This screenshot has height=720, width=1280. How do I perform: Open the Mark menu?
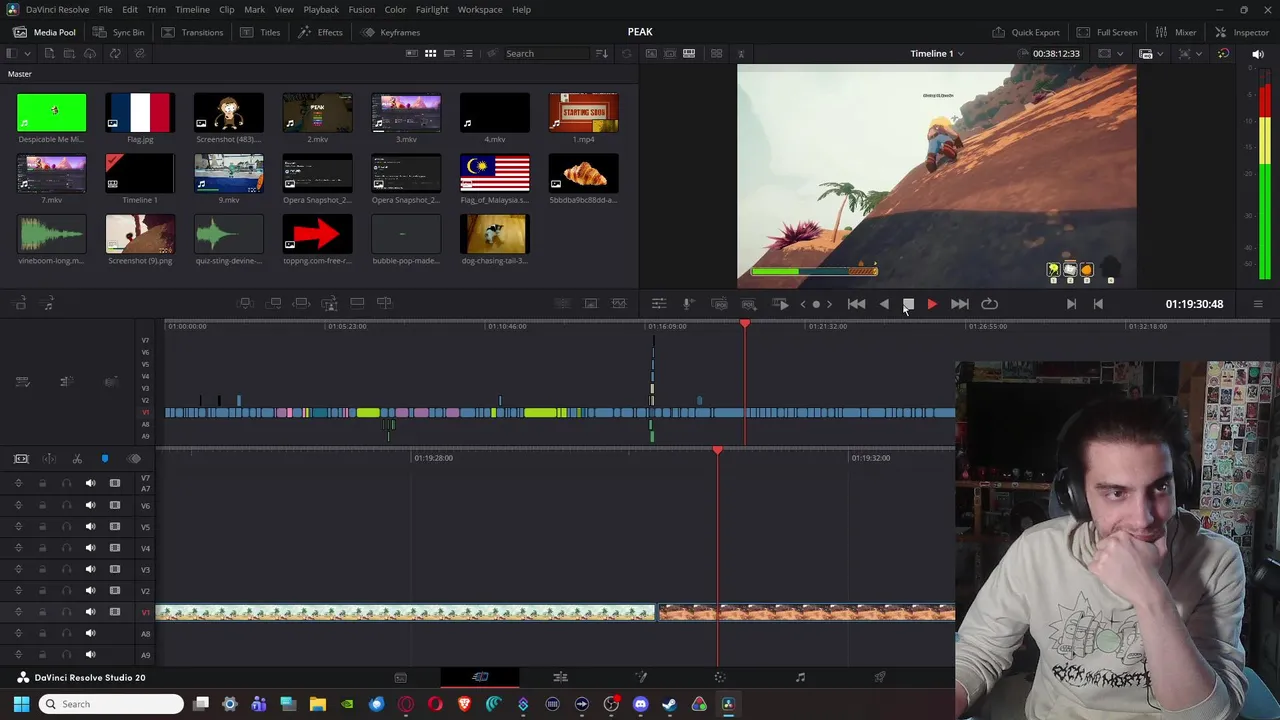point(254,9)
